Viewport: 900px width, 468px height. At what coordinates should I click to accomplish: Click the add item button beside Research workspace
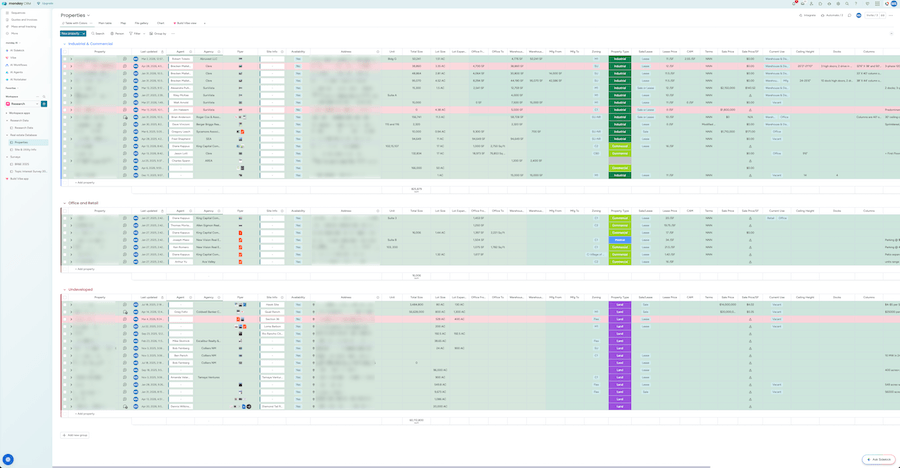pos(44,104)
